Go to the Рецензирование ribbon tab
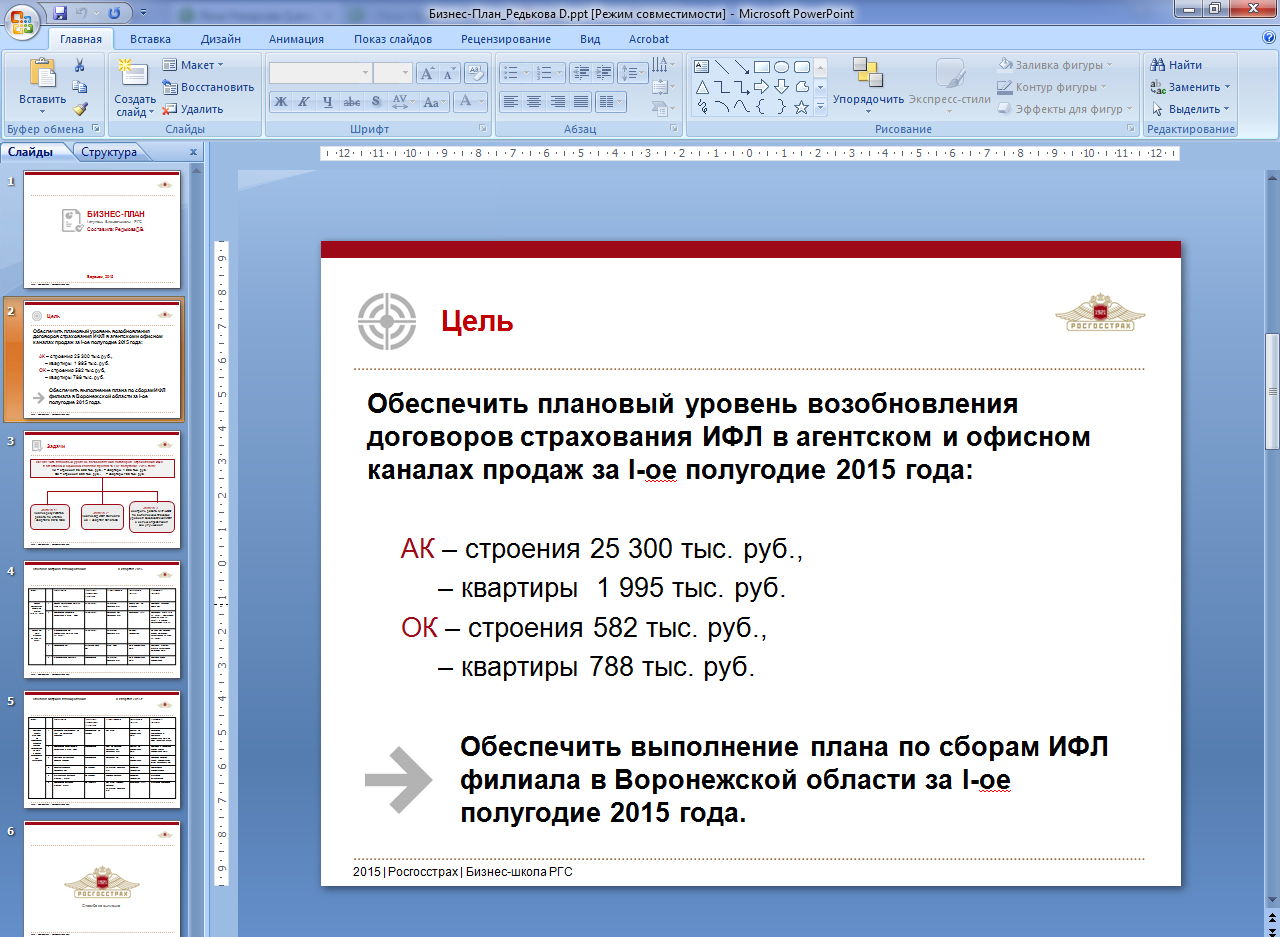Screen dimensions: 1280x937 pyautogui.click(x=506, y=39)
